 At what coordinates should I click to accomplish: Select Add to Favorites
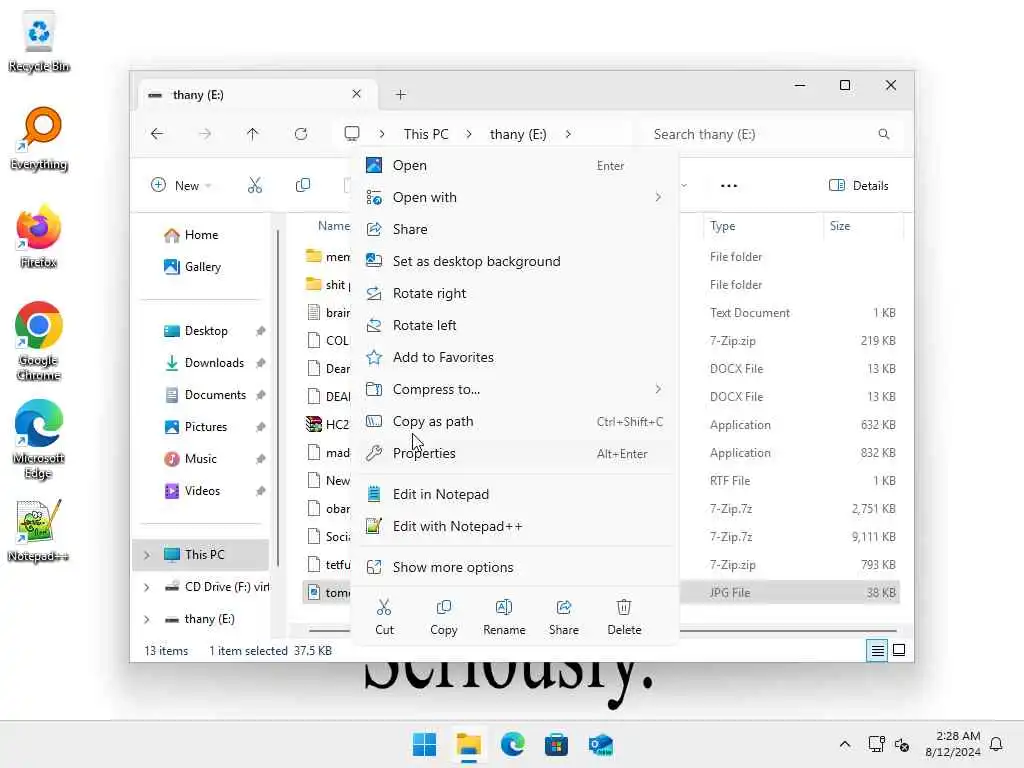[x=515, y=357]
